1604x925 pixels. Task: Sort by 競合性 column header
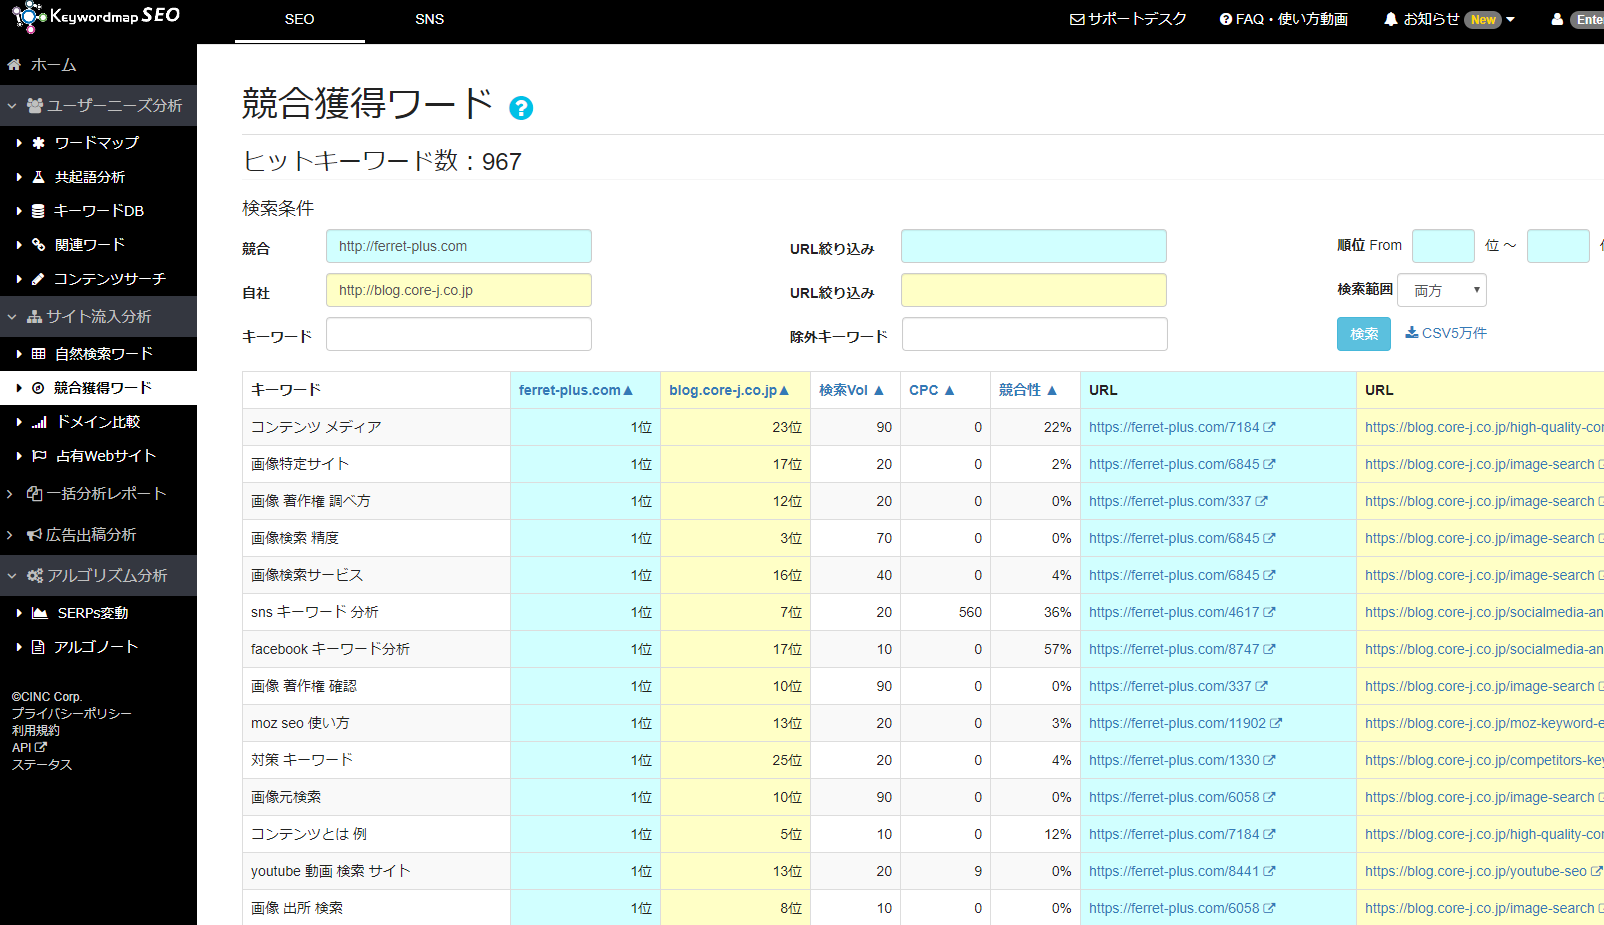point(1027,390)
